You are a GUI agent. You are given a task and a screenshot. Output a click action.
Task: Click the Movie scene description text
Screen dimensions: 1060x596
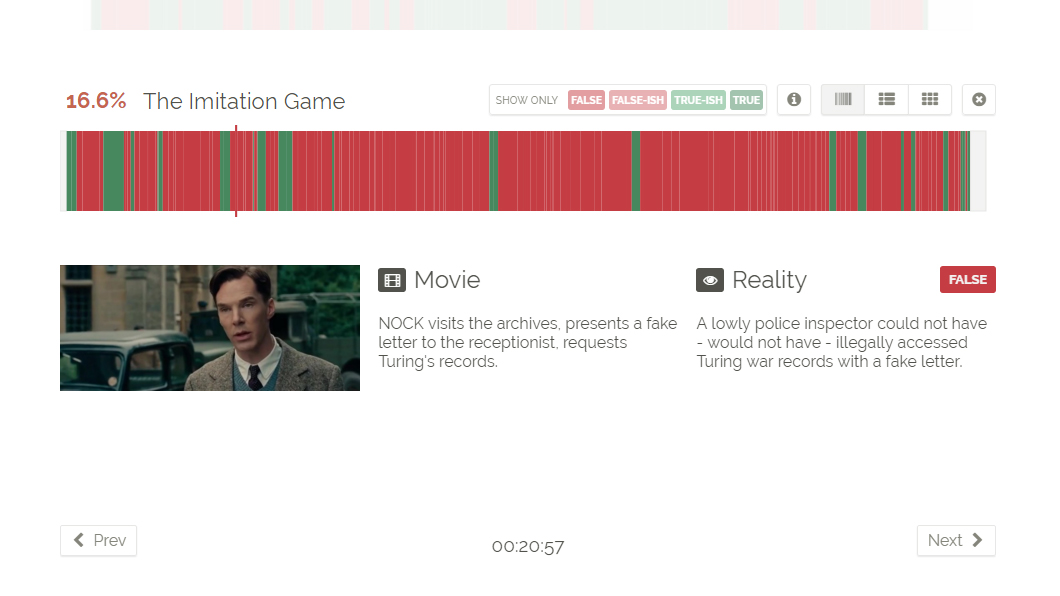click(x=527, y=343)
